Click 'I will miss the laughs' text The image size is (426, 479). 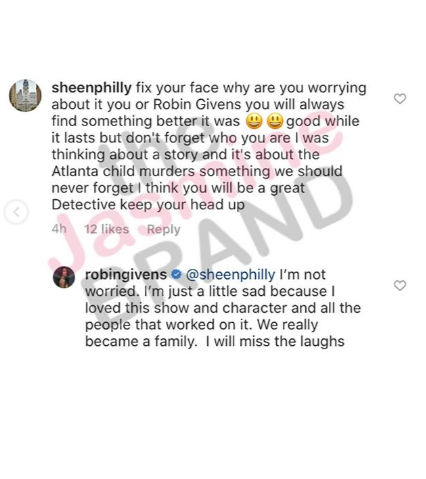pyautogui.click(x=275, y=342)
